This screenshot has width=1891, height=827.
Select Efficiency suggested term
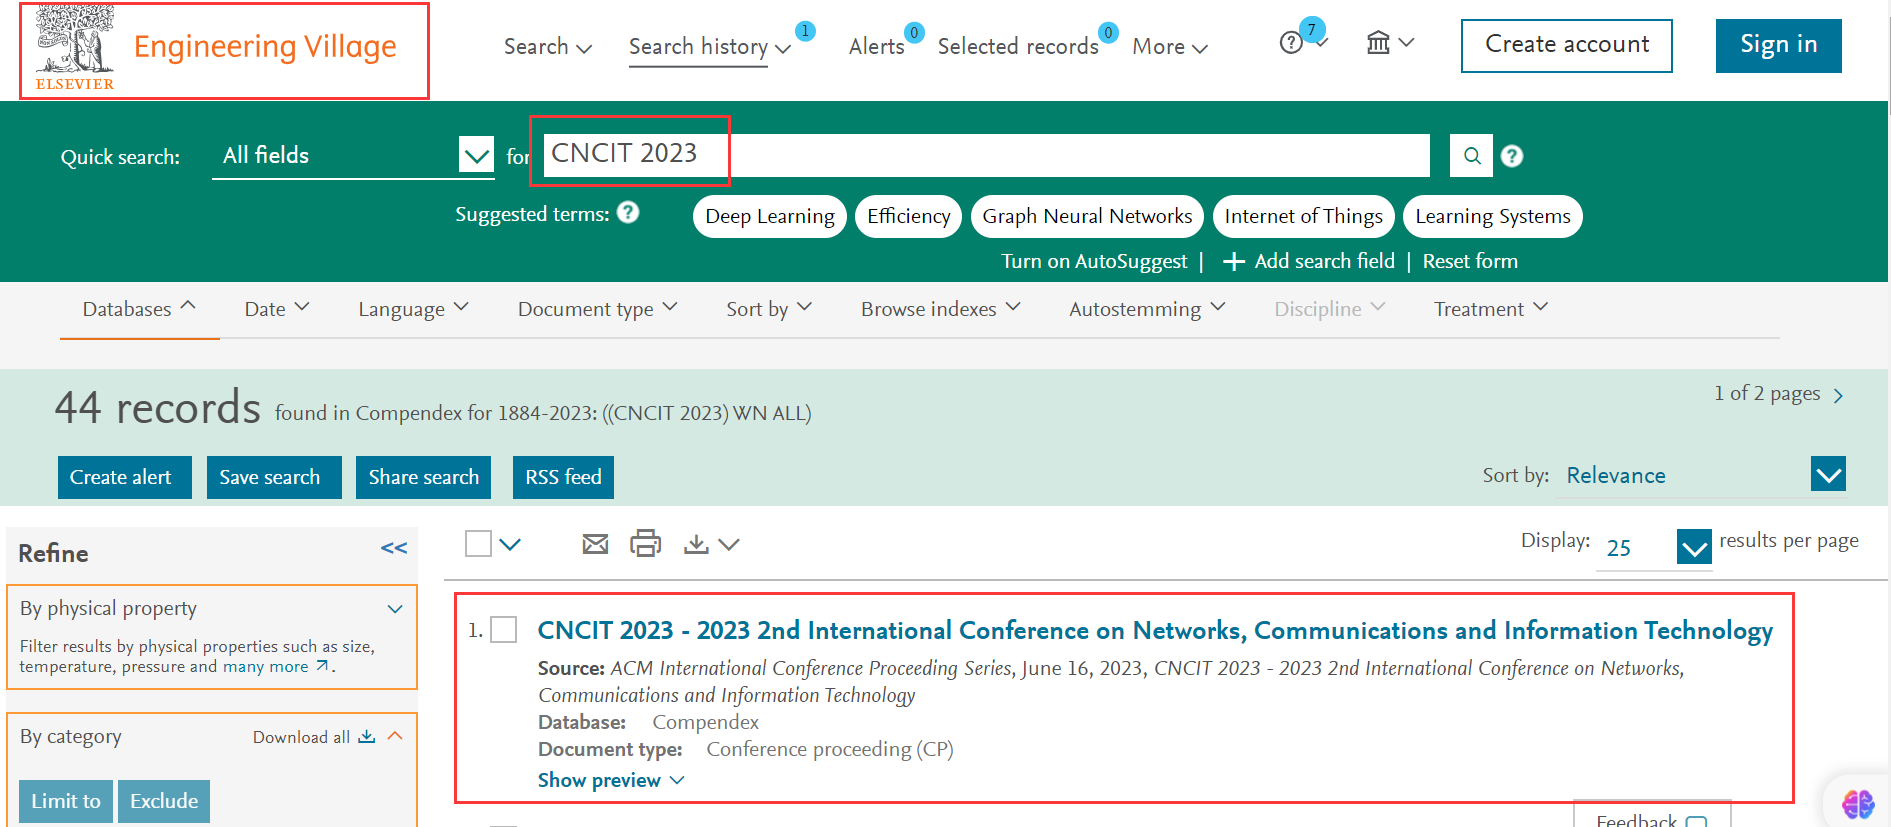click(x=908, y=216)
